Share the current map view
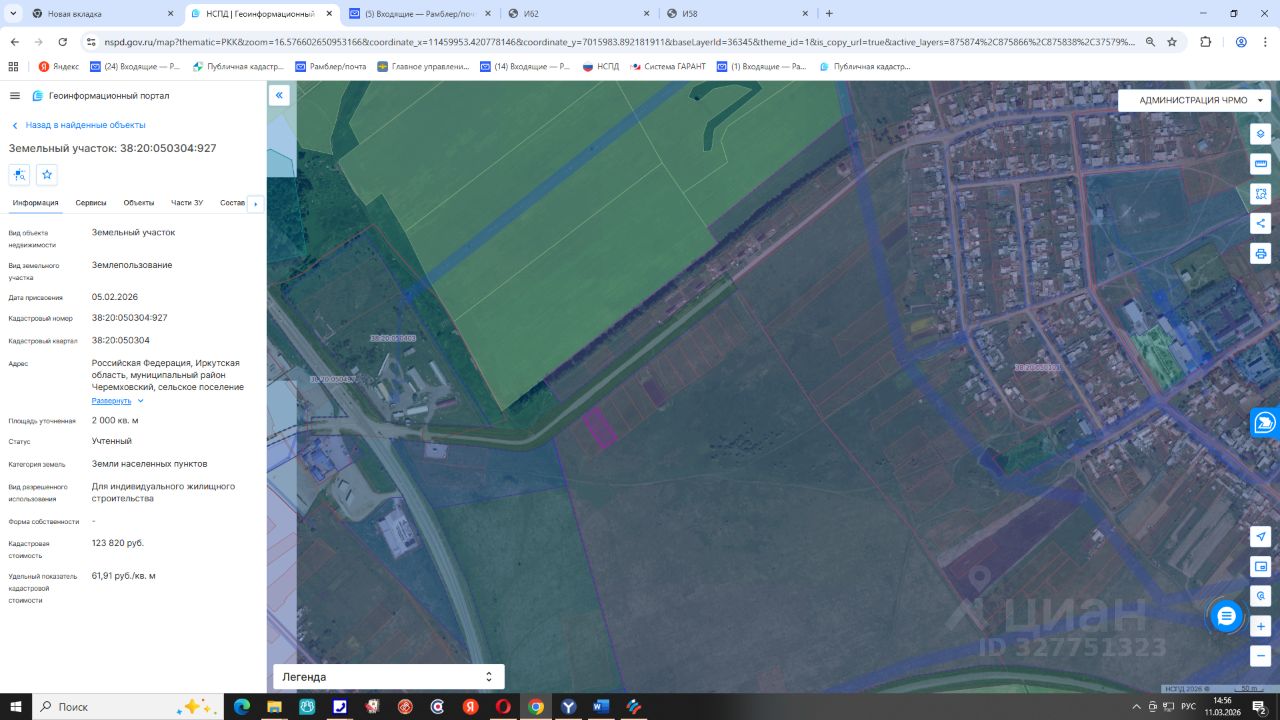The width and height of the screenshot is (1280, 720). coord(1260,224)
